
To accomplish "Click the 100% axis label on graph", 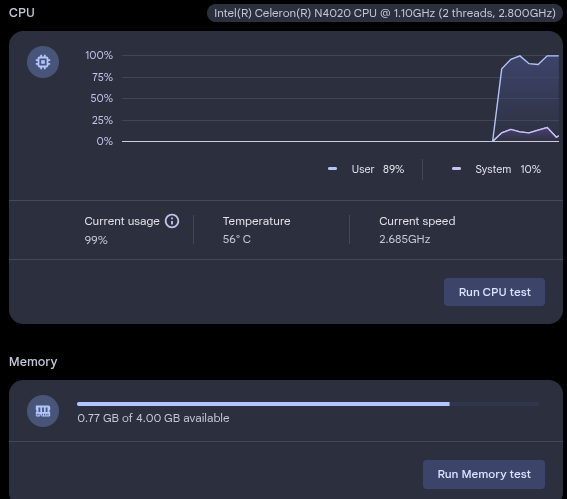I will 99,55.
